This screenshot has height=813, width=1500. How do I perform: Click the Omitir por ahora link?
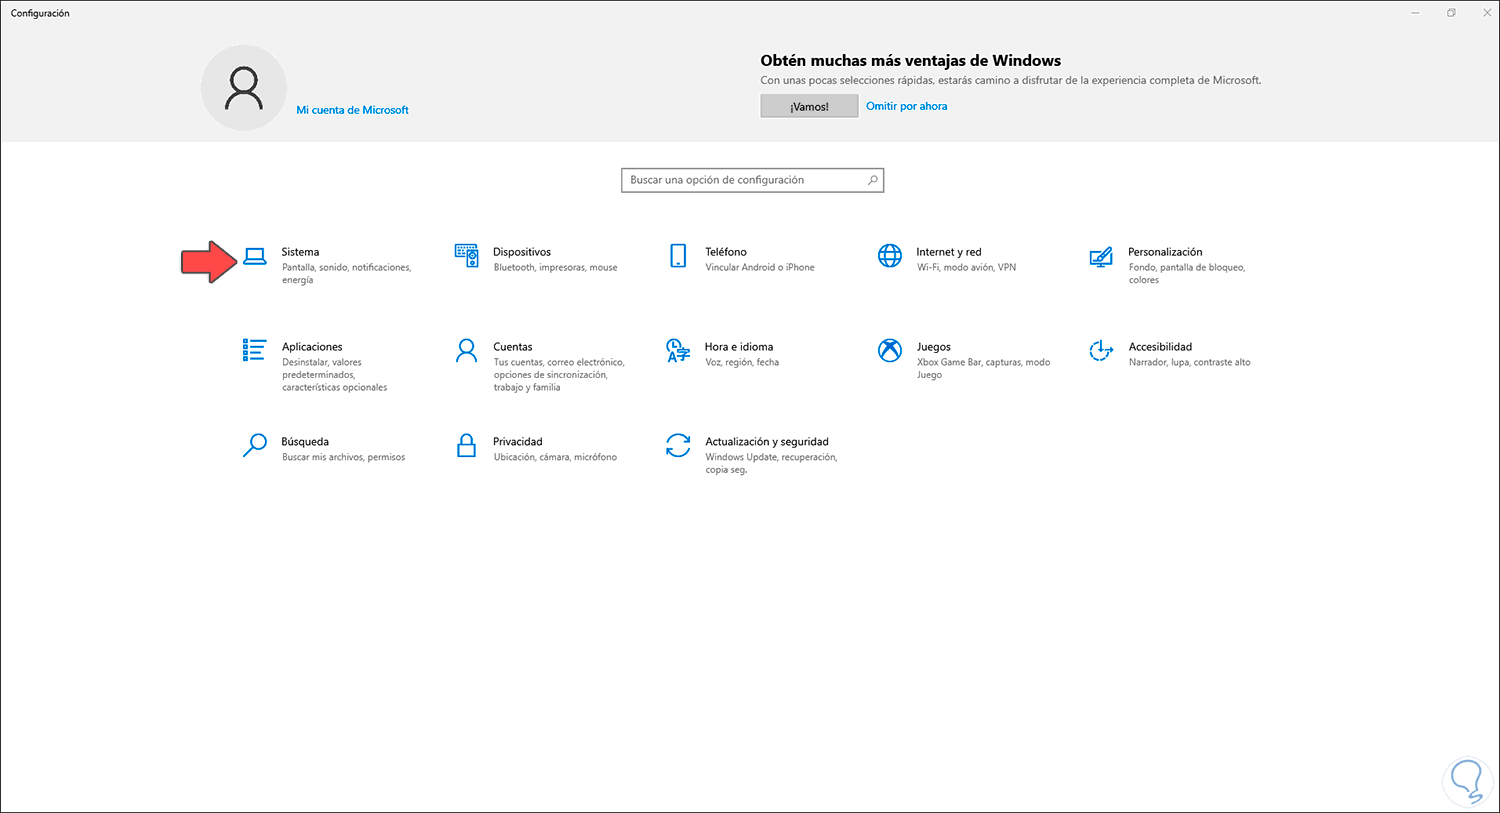(906, 106)
